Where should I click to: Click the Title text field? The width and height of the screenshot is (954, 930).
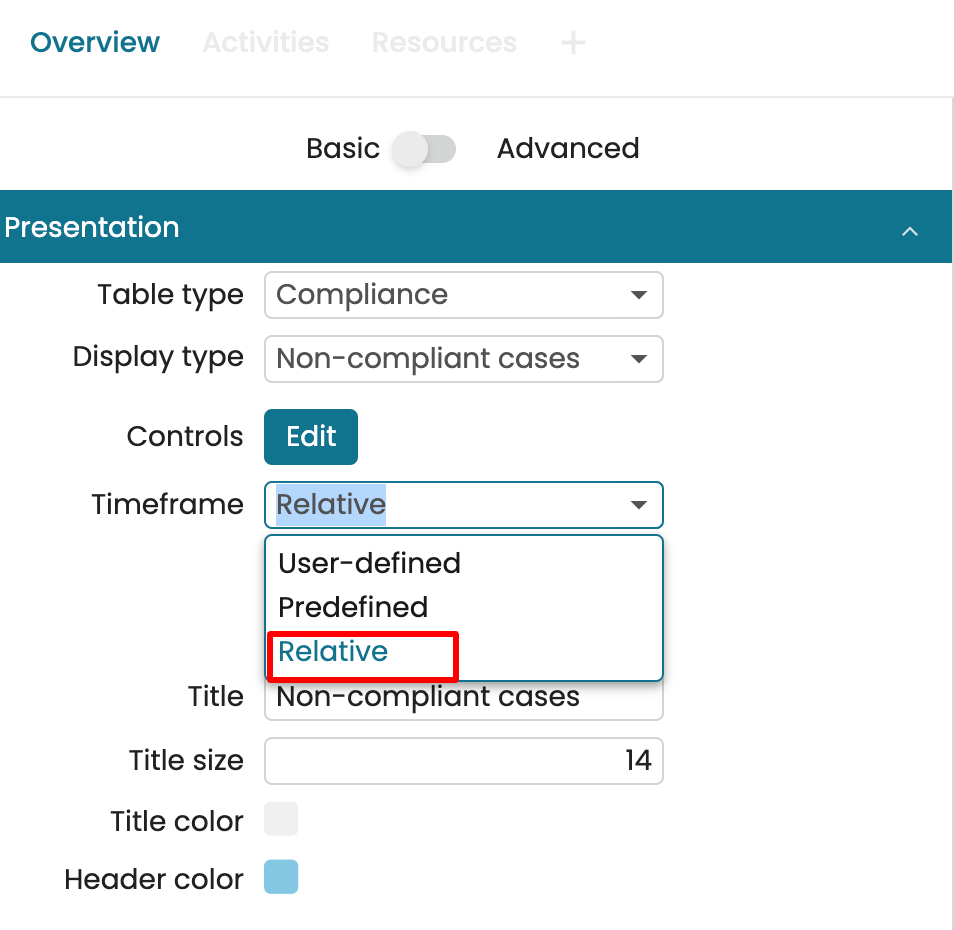pos(463,699)
